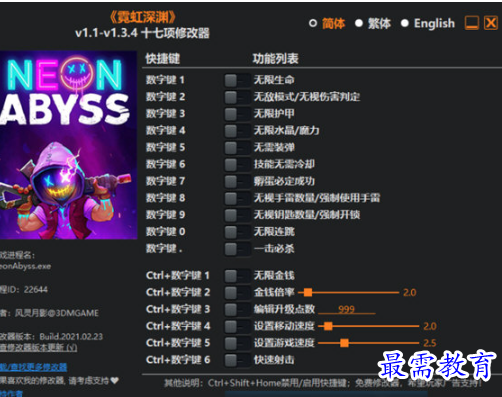Click 设置移动速度 value 2.0

pos(430,326)
